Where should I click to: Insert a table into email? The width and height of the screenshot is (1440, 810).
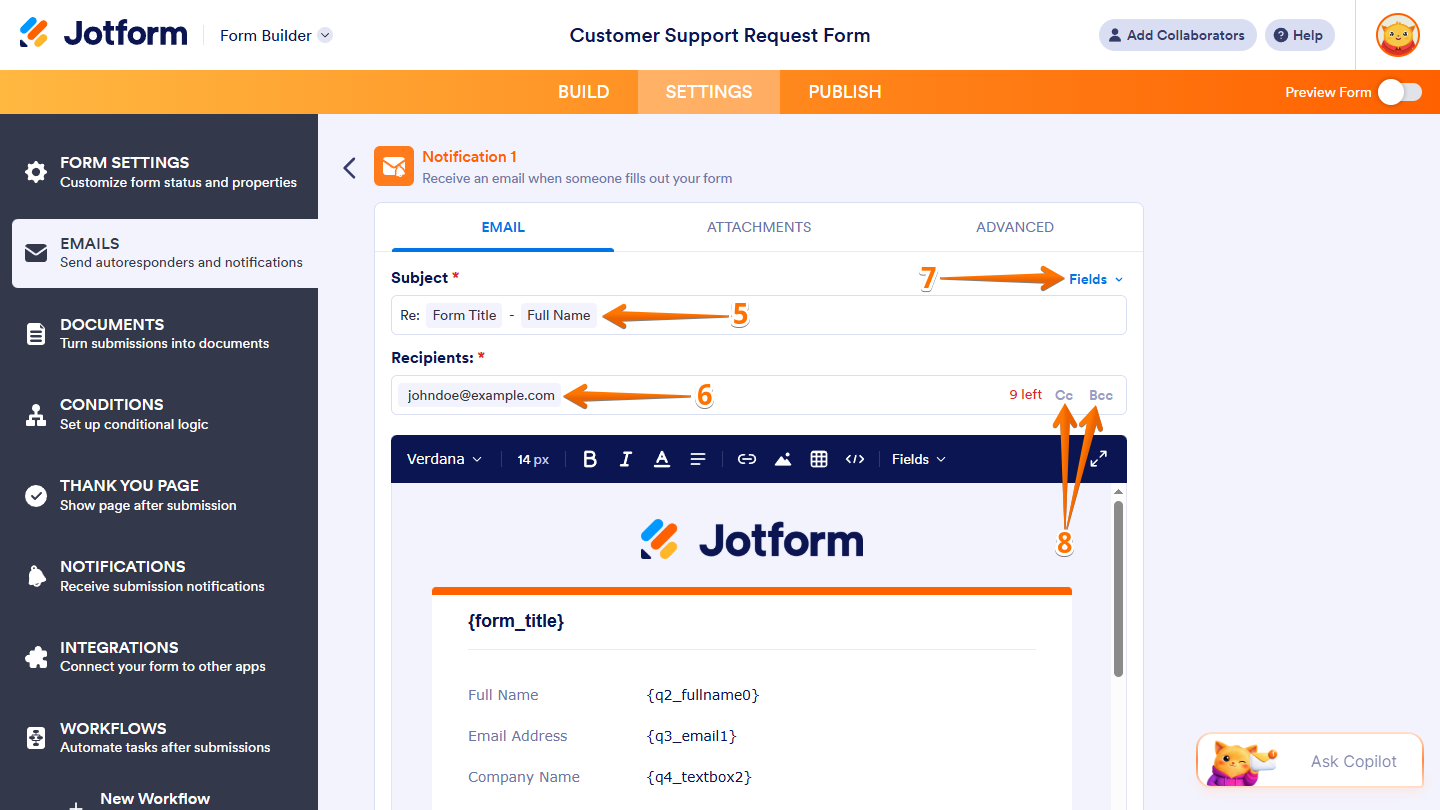[819, 459]
